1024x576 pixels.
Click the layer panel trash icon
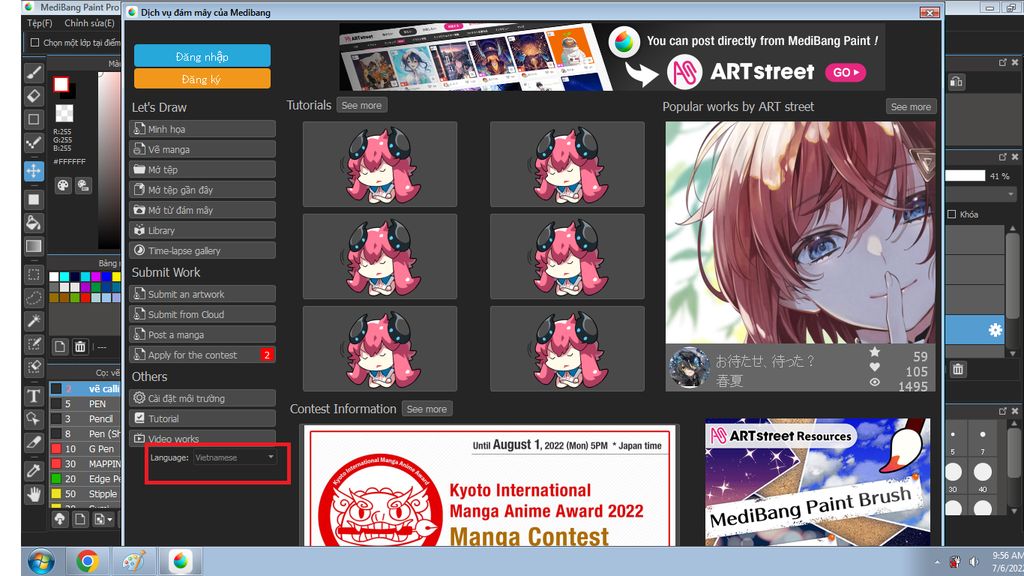pyautogui.click(x=958, y=370)
